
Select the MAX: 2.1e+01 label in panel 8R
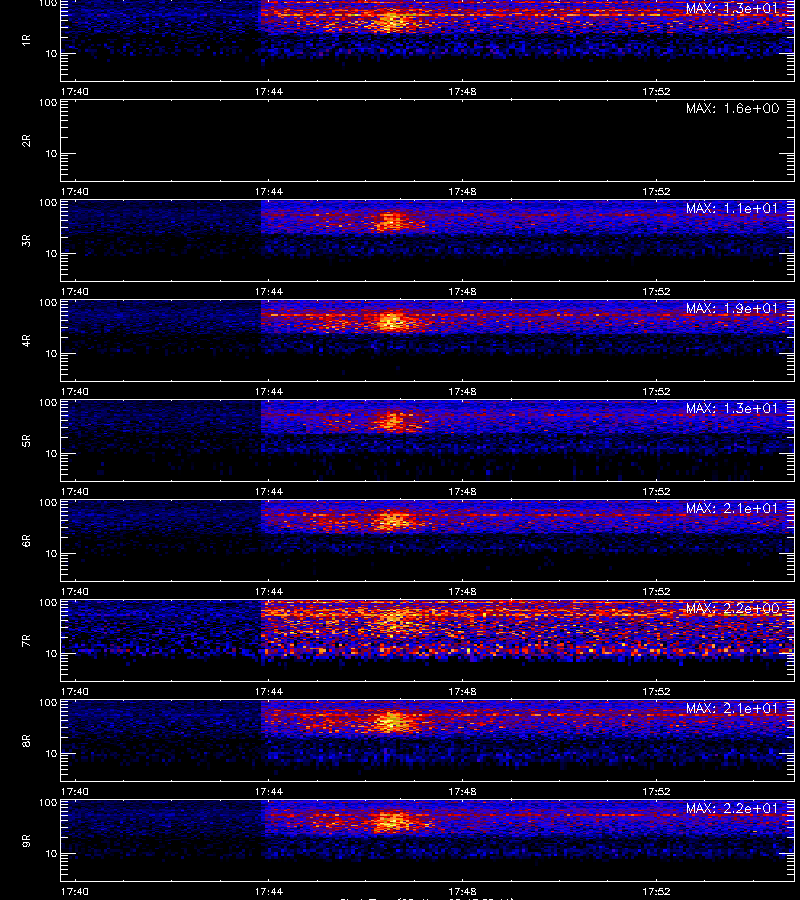coord(732,708)
